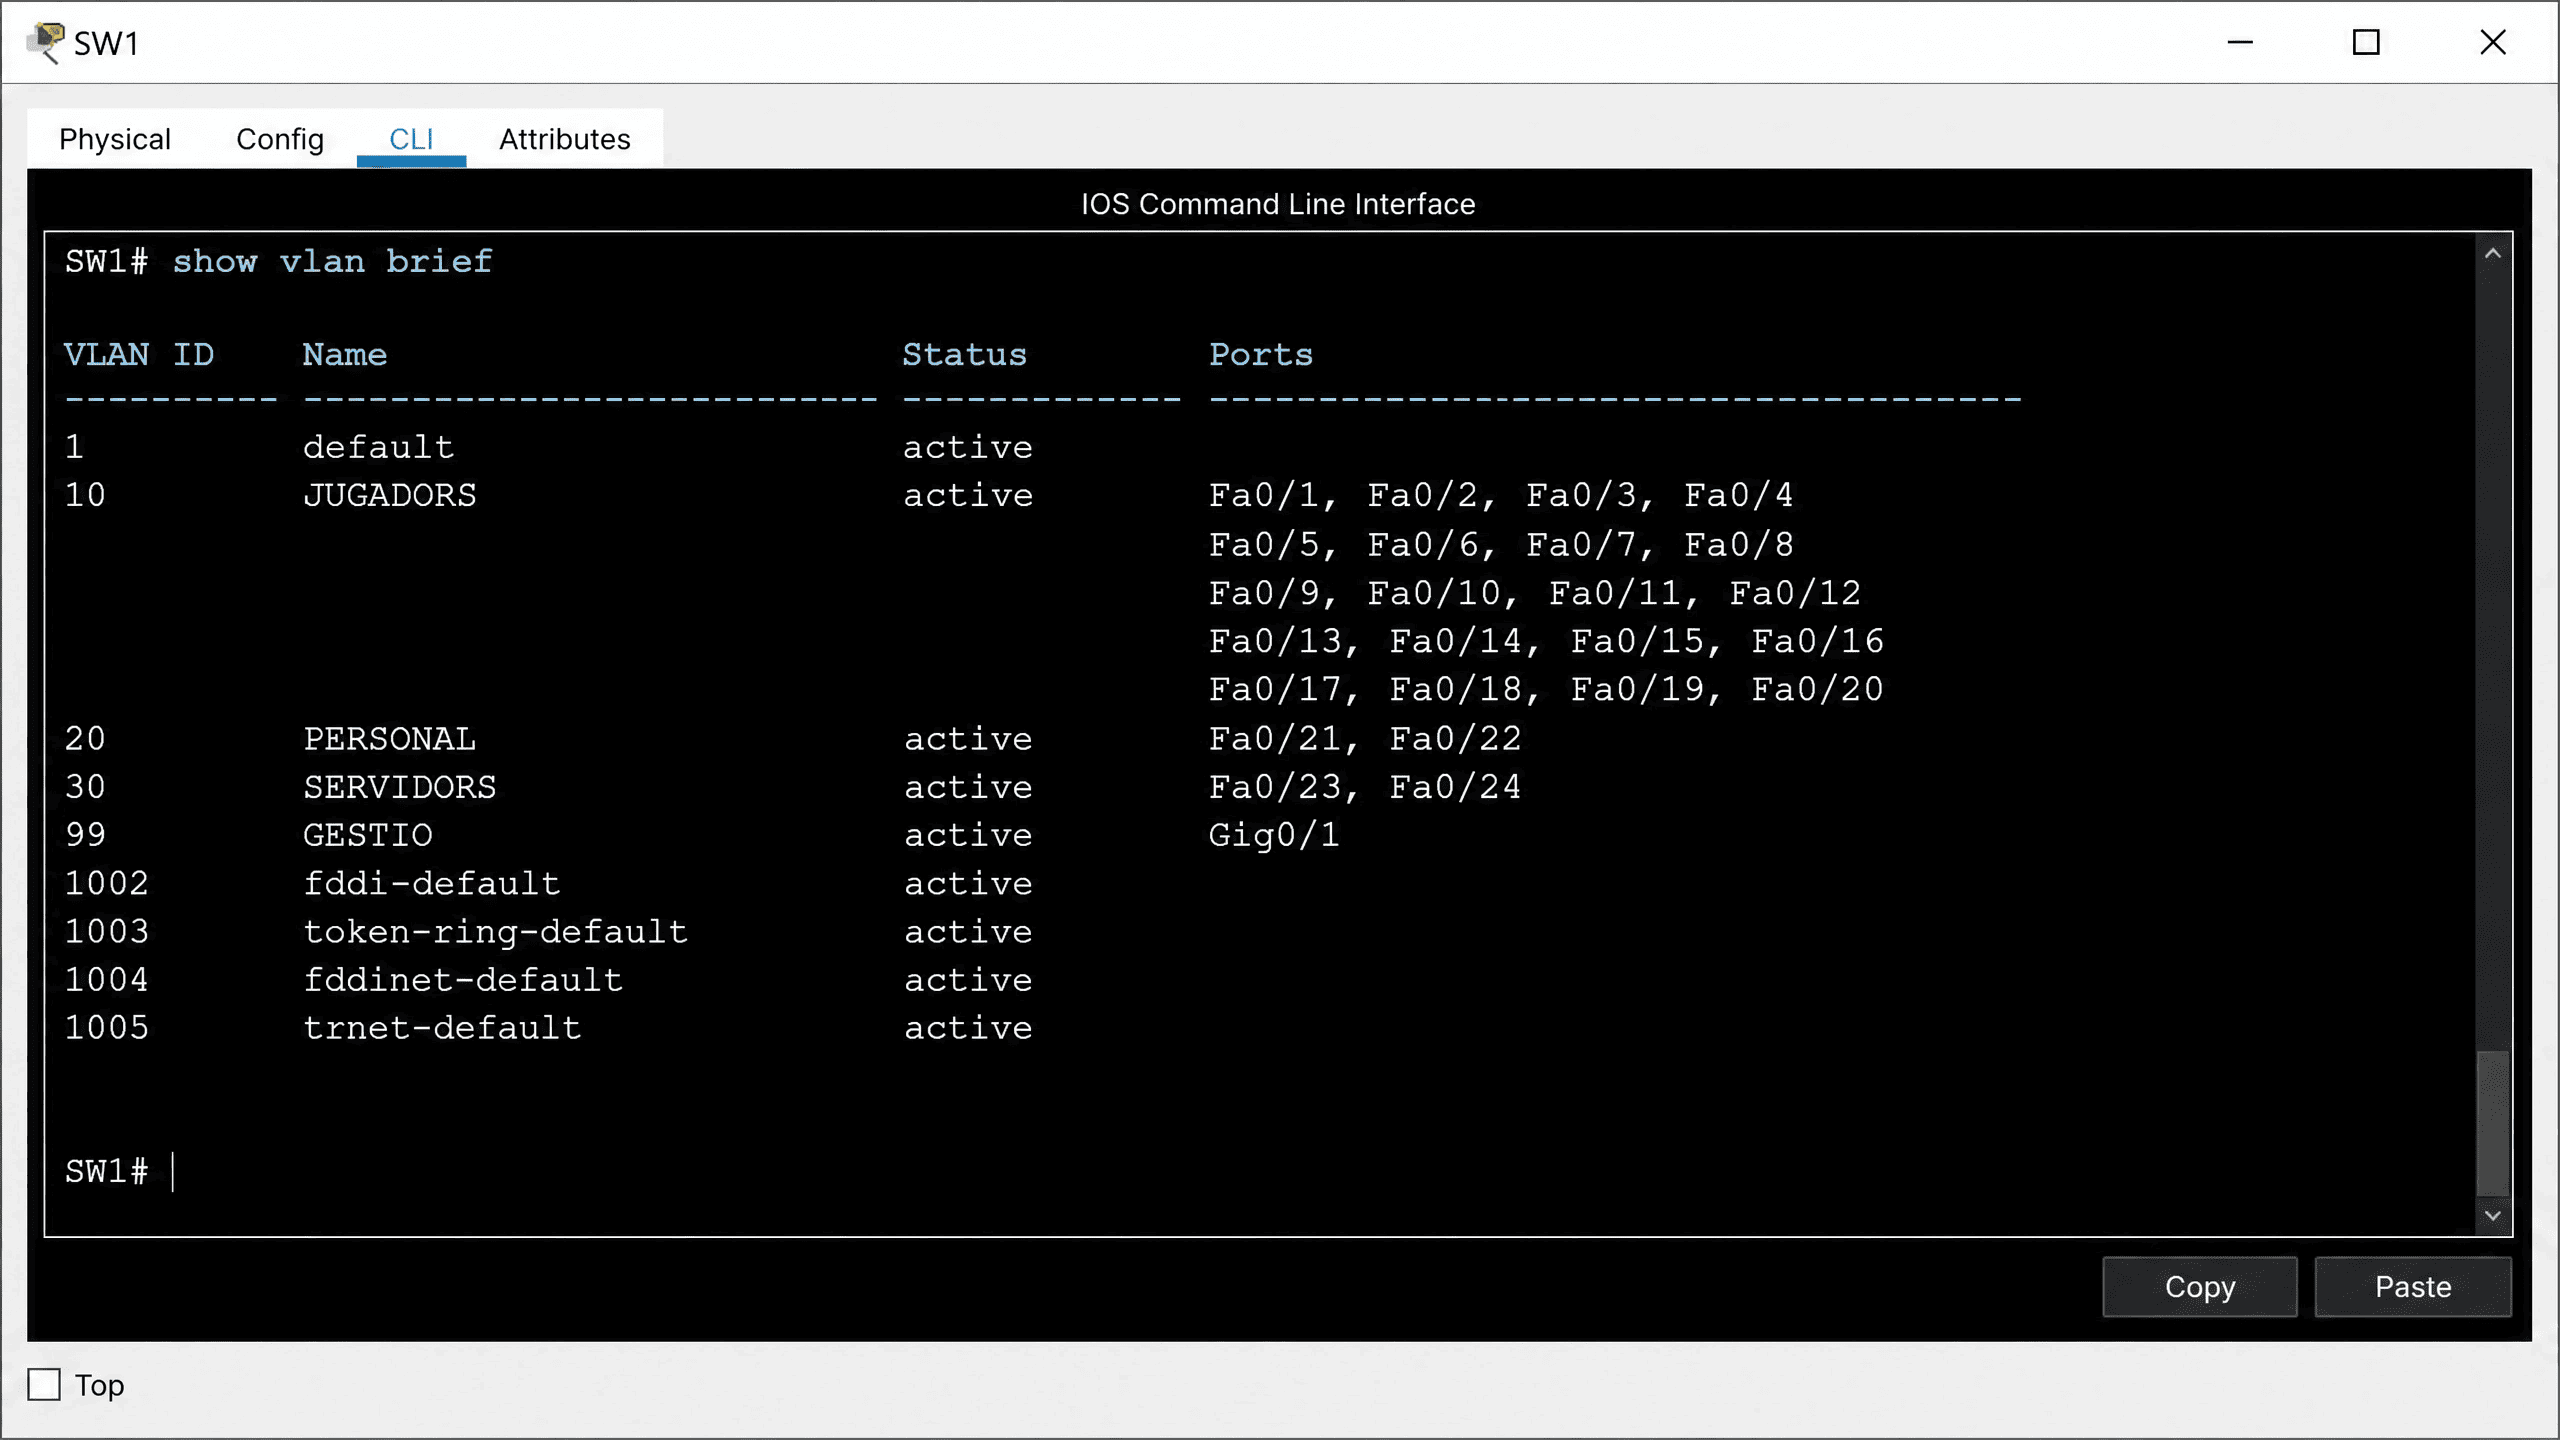Minimize the SW1 window
The width and height of the screenshot is (2560, 1440).
(2240, 42)
